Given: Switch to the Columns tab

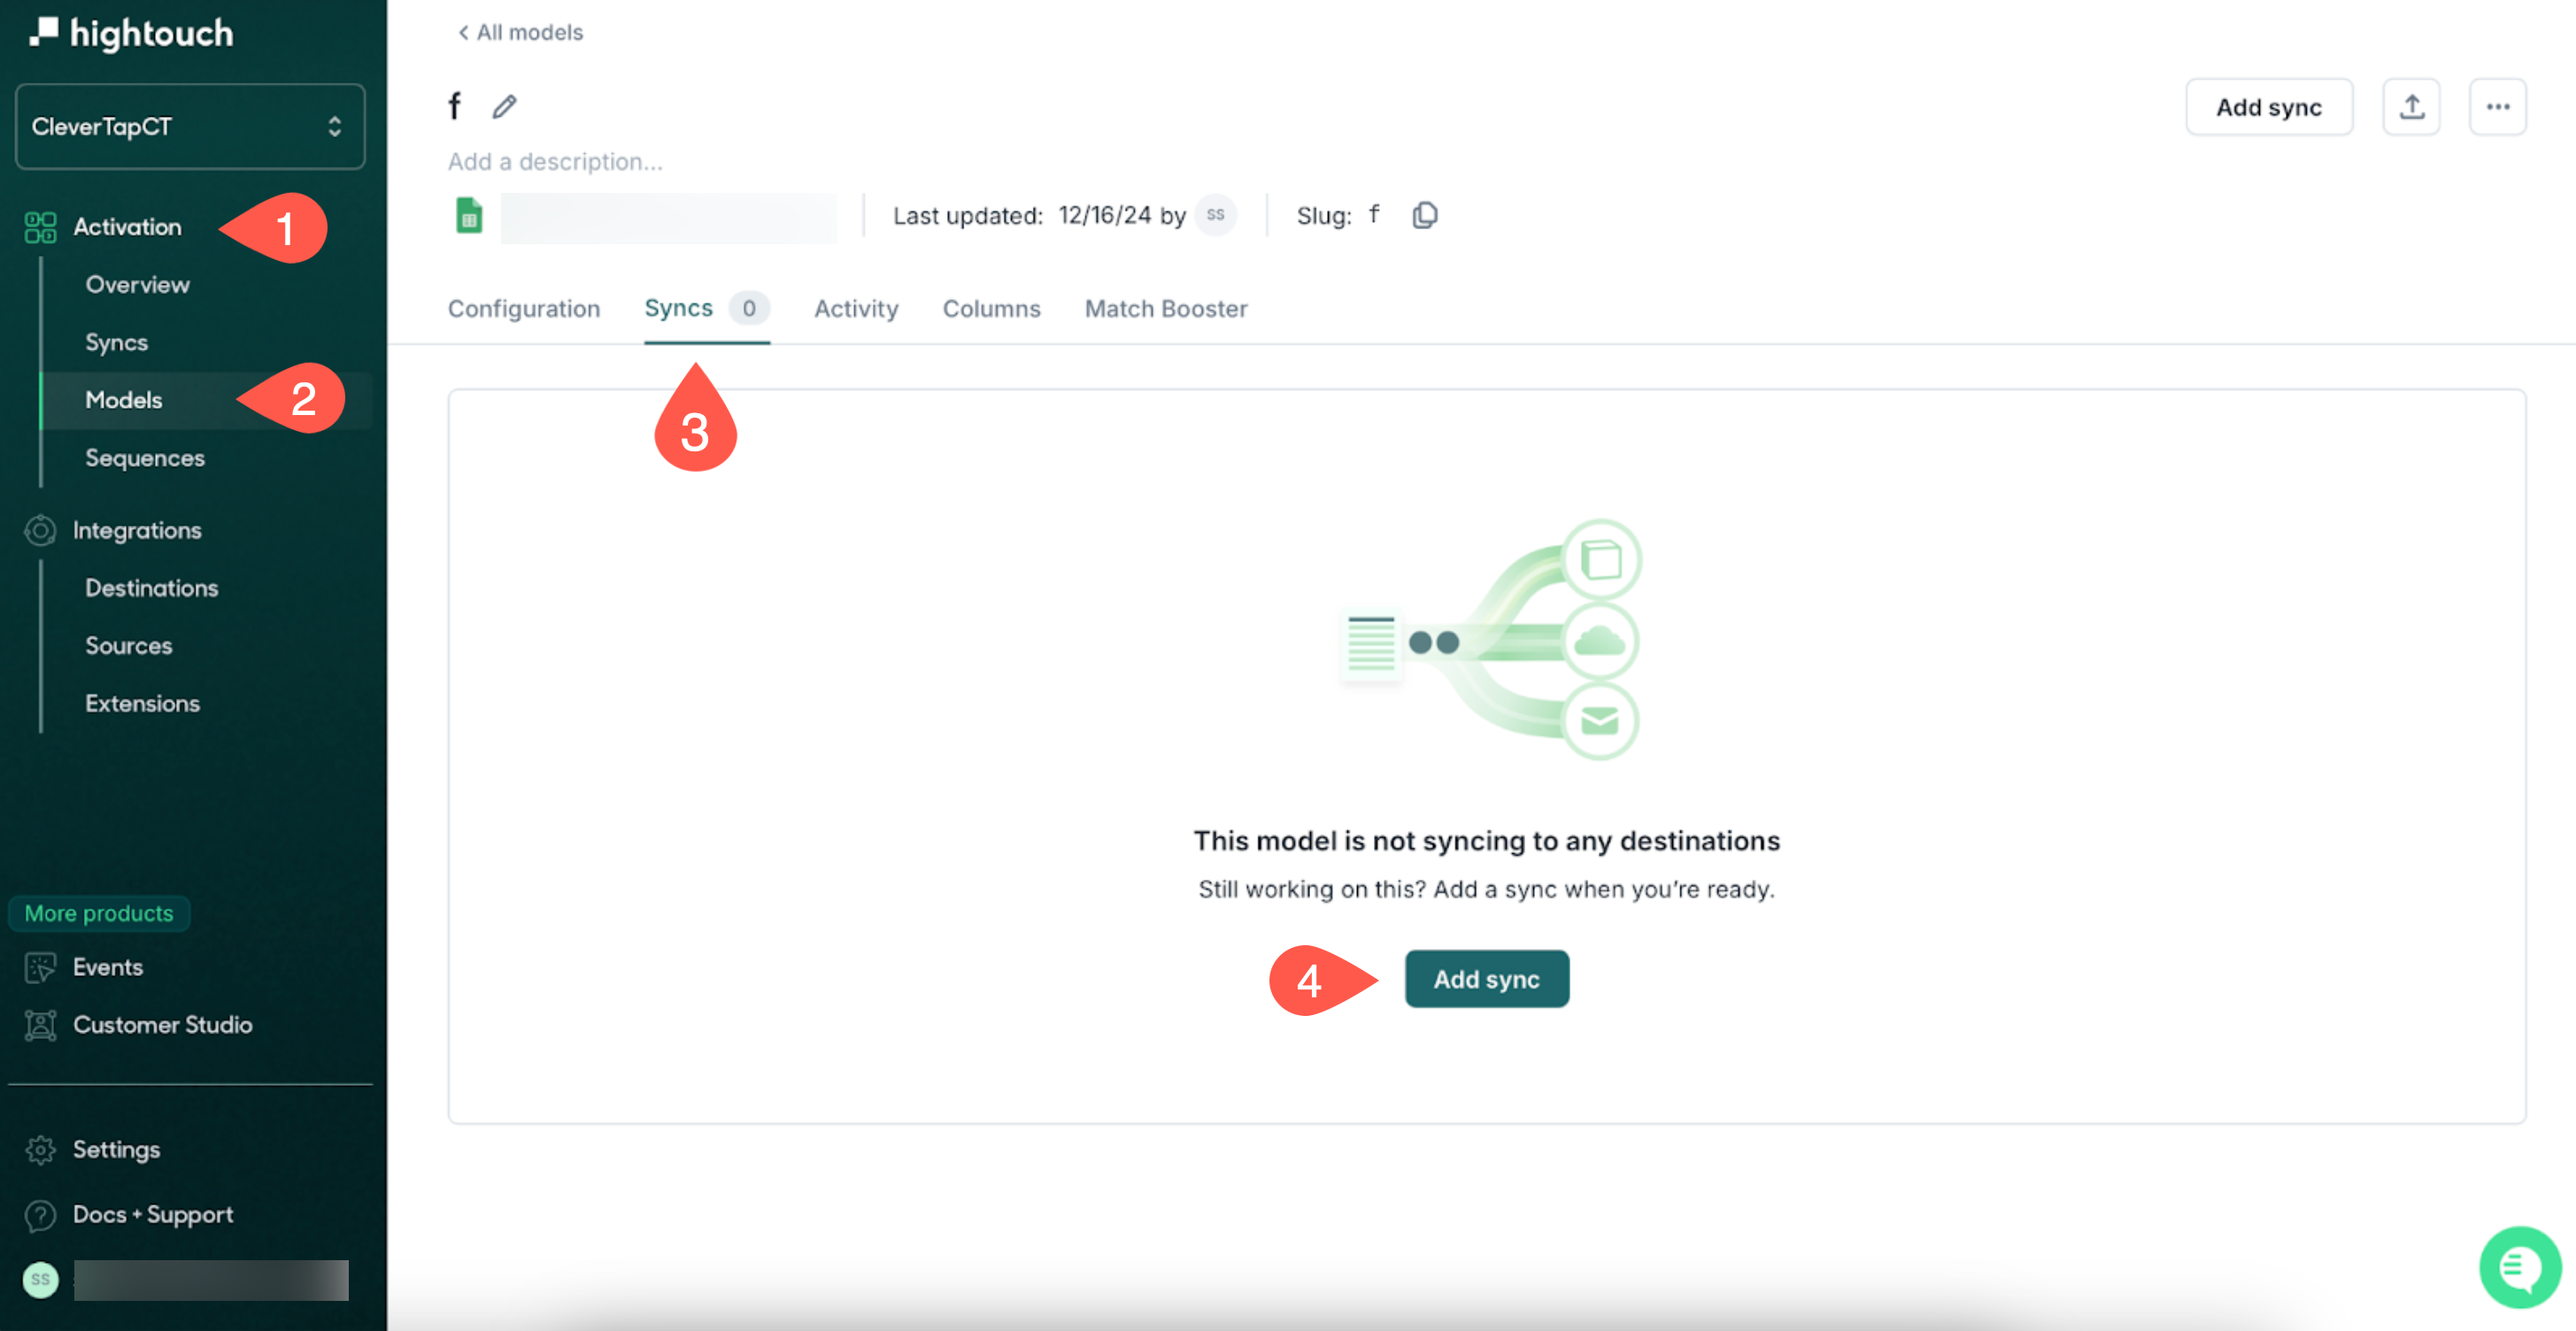Looking at the screenshot, I should click(x=990, y=307).
